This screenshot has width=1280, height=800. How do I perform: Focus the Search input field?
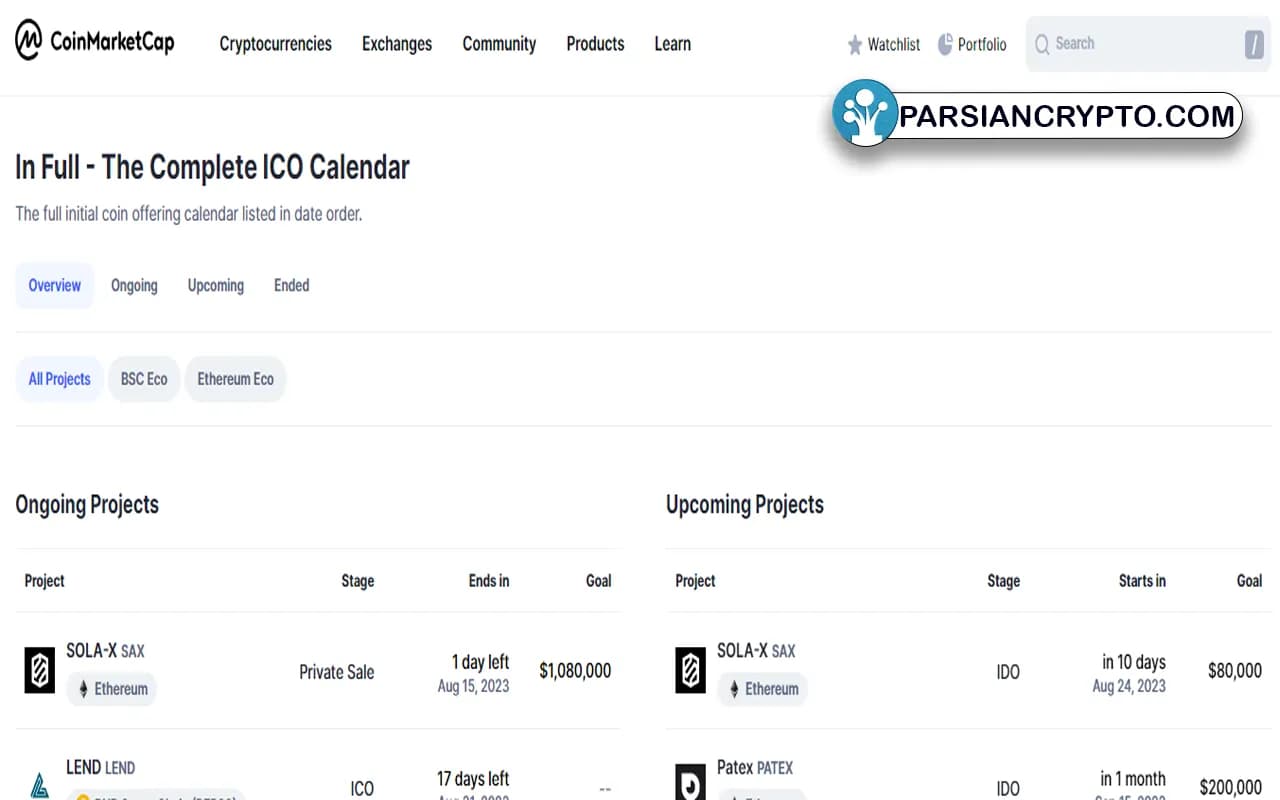(x=1148, y=44)
